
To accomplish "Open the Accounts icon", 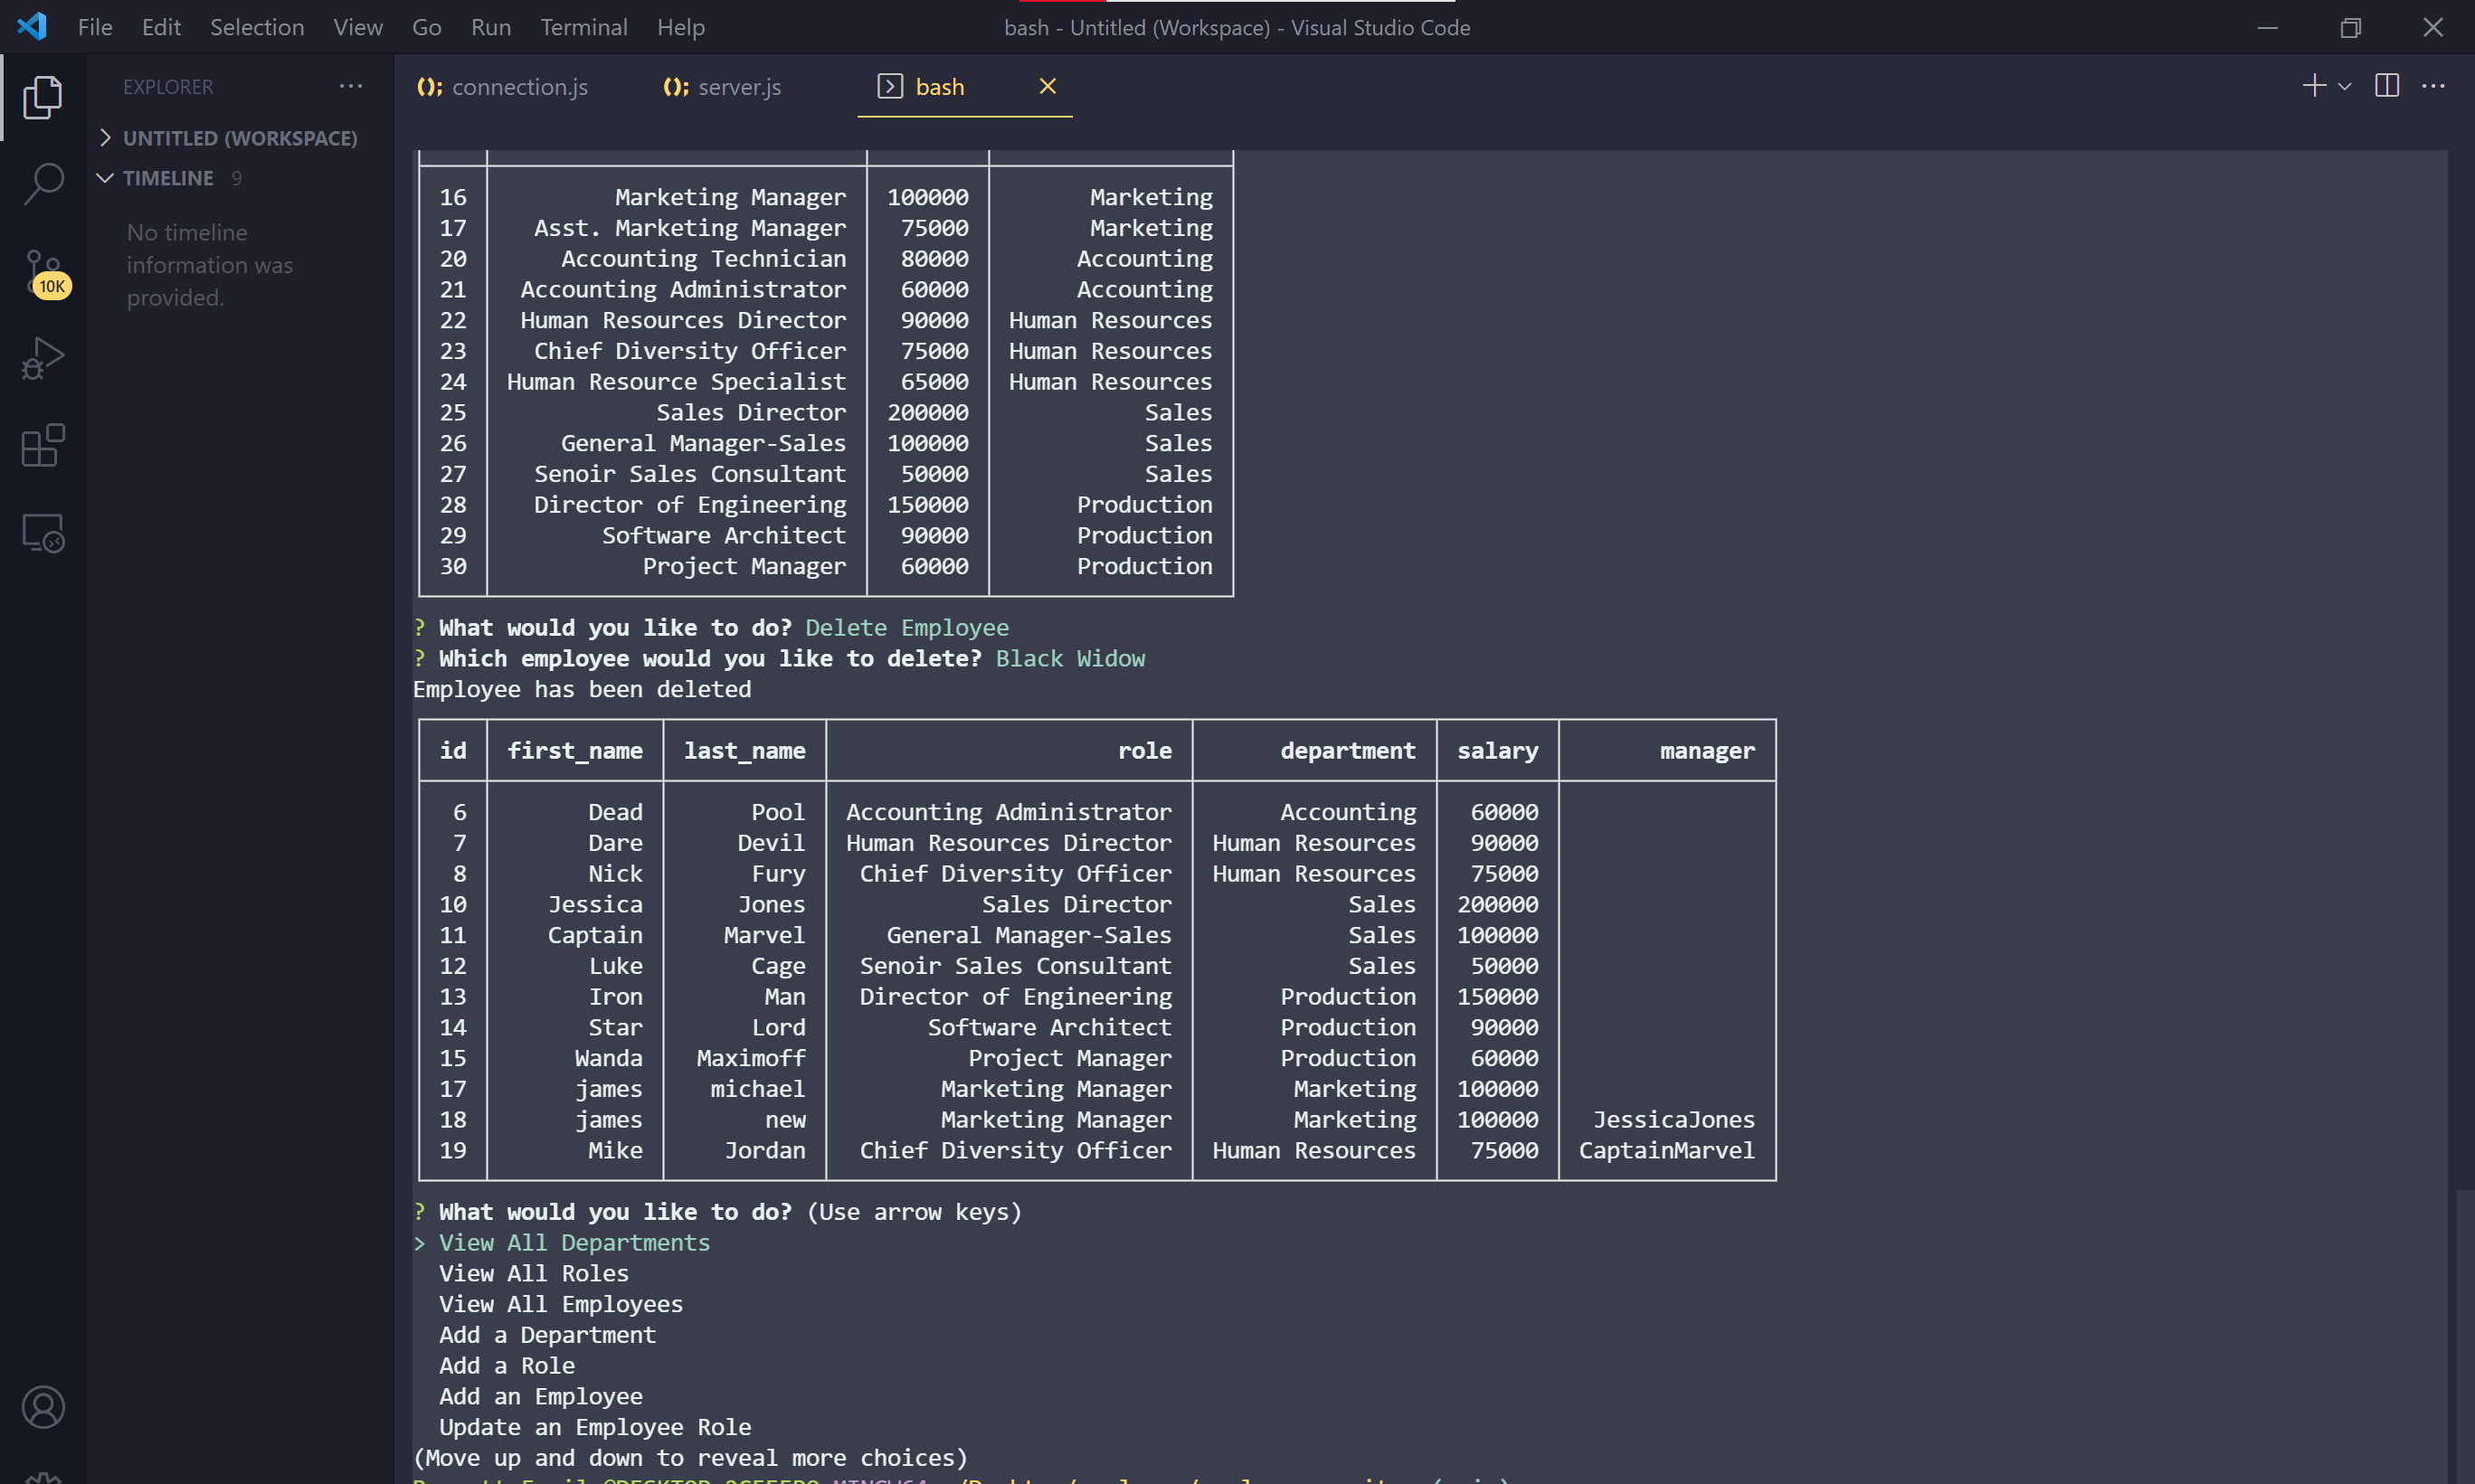I will (43, 1407).
